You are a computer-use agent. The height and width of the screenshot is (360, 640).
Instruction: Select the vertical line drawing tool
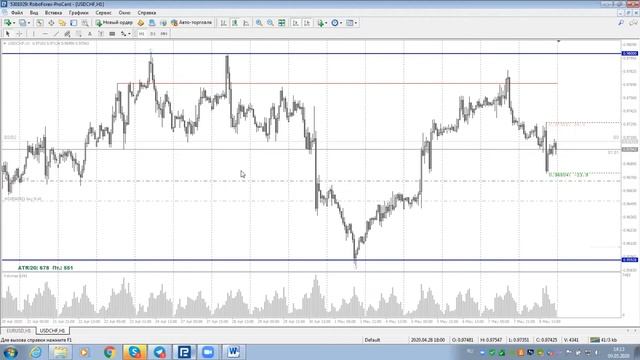33,34
